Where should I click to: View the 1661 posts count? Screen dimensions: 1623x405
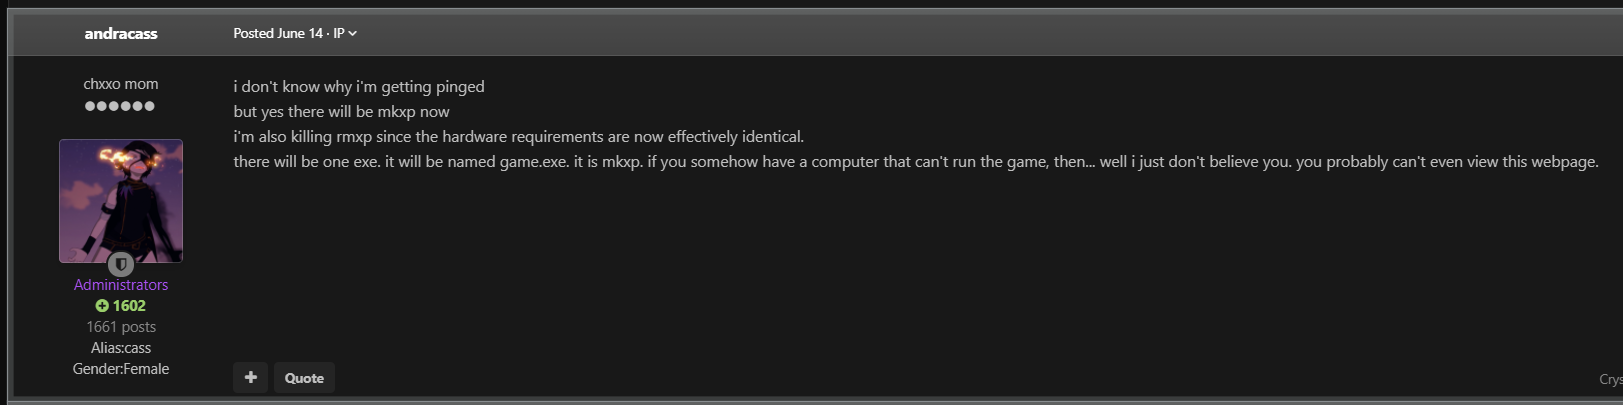(121, 327)
